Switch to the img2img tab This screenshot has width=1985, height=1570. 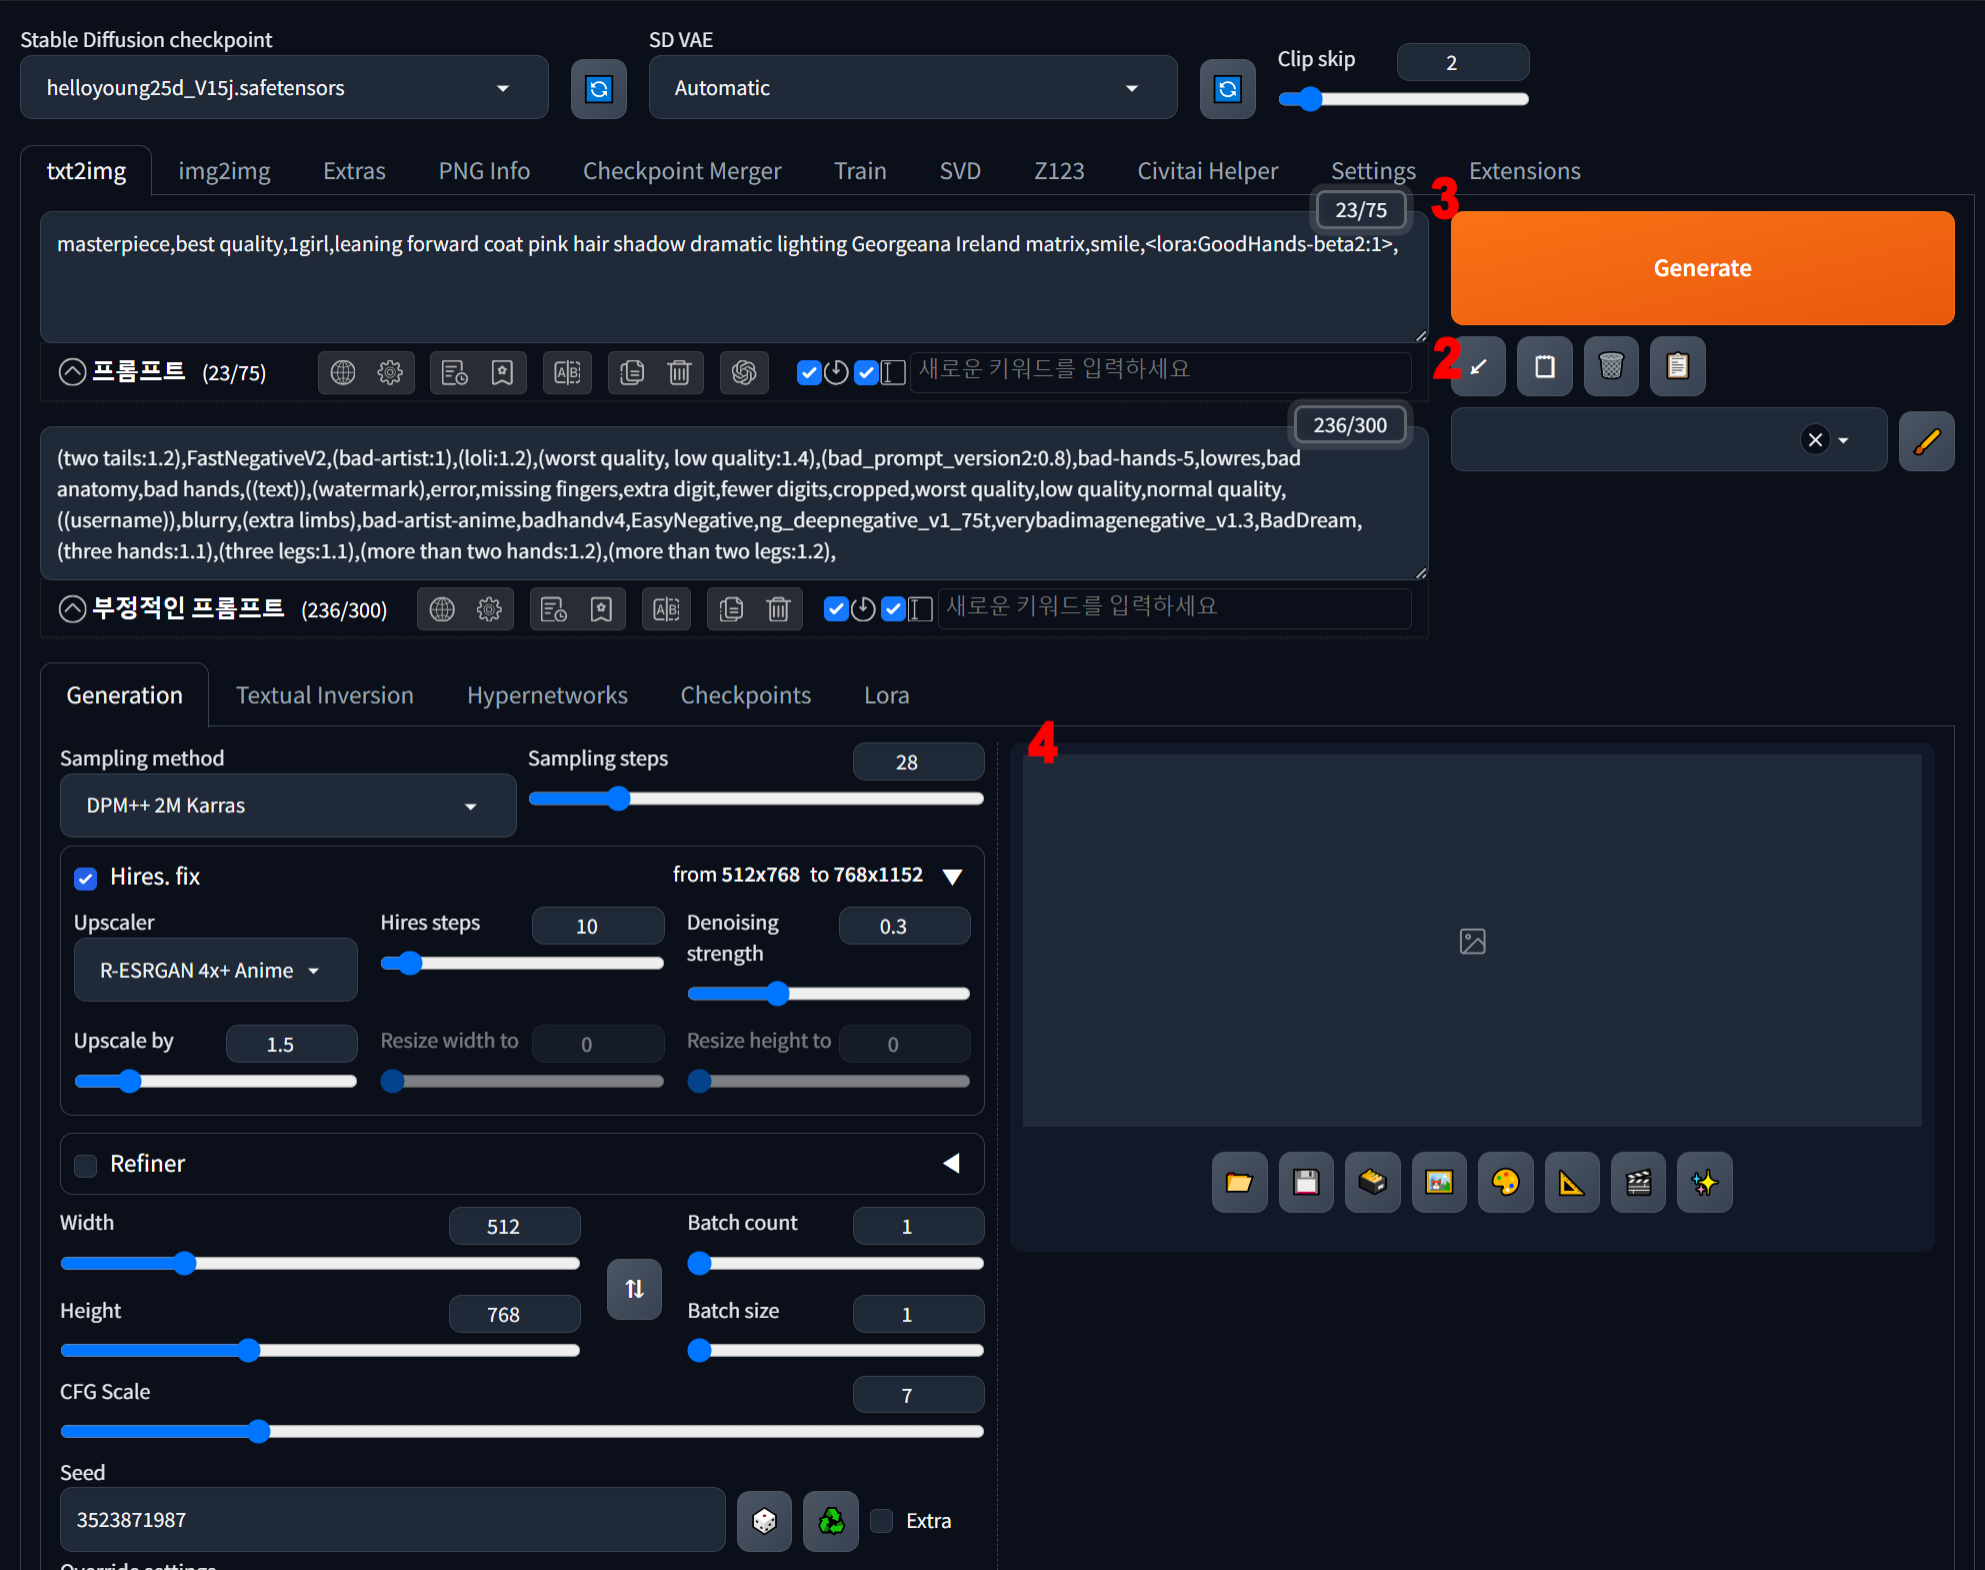tap(224, 171)
